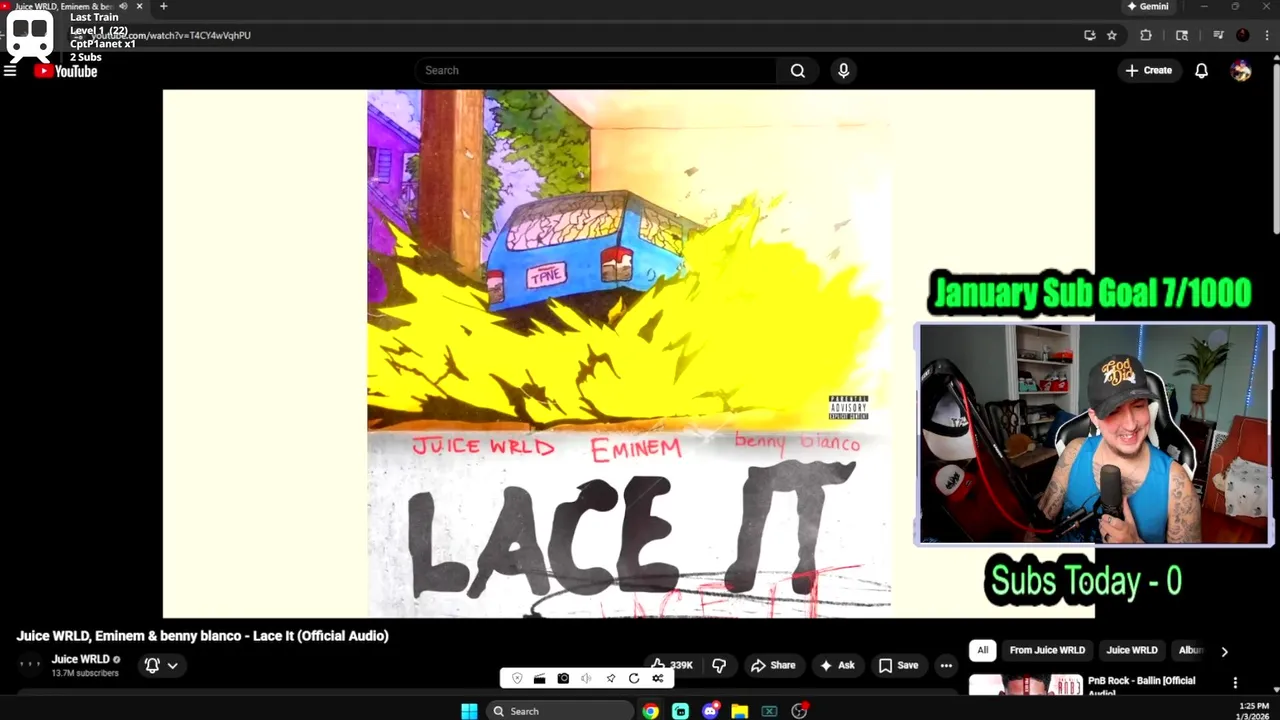
Task: Close the Juice WRLD browser tab
Action: (x=139, y=6)
